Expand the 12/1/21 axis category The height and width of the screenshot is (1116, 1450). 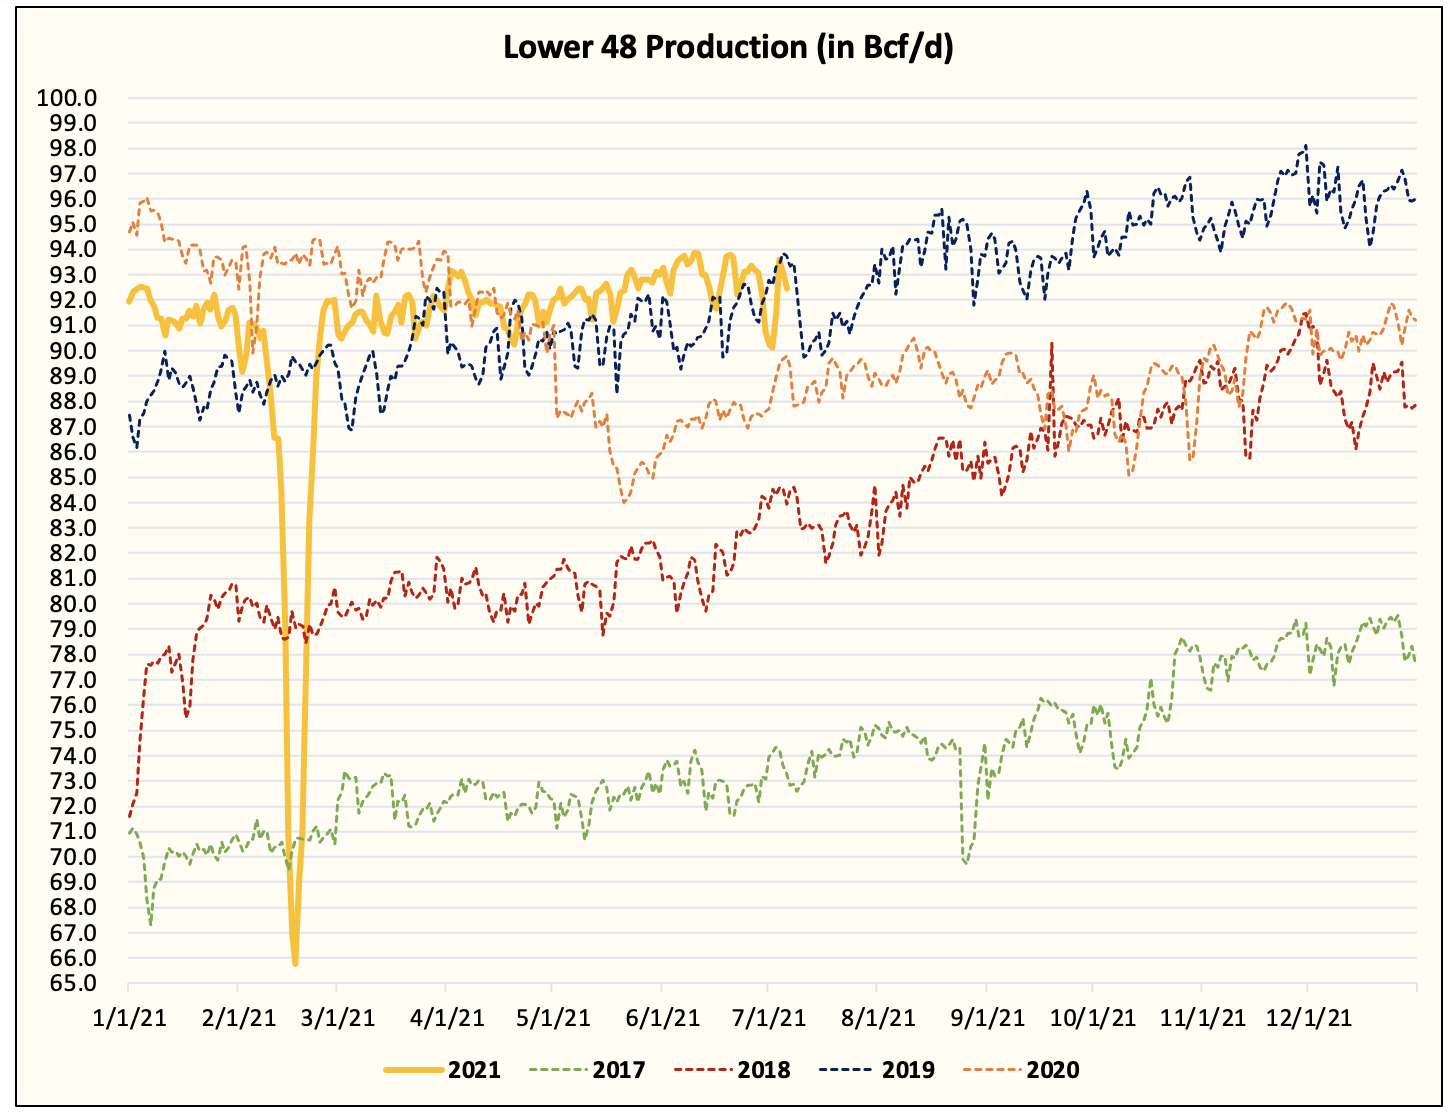(x=1312, y=1013)
